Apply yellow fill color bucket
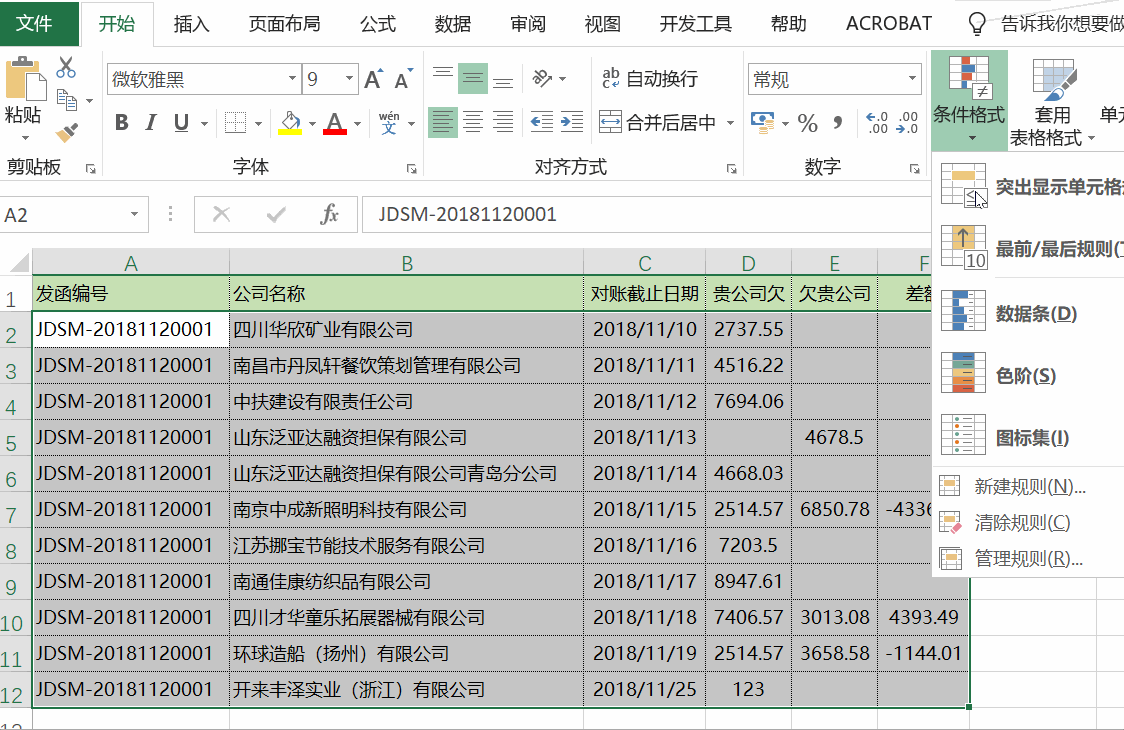The image size is (1124, 730). pyautogui.click(x=290, y=123)
